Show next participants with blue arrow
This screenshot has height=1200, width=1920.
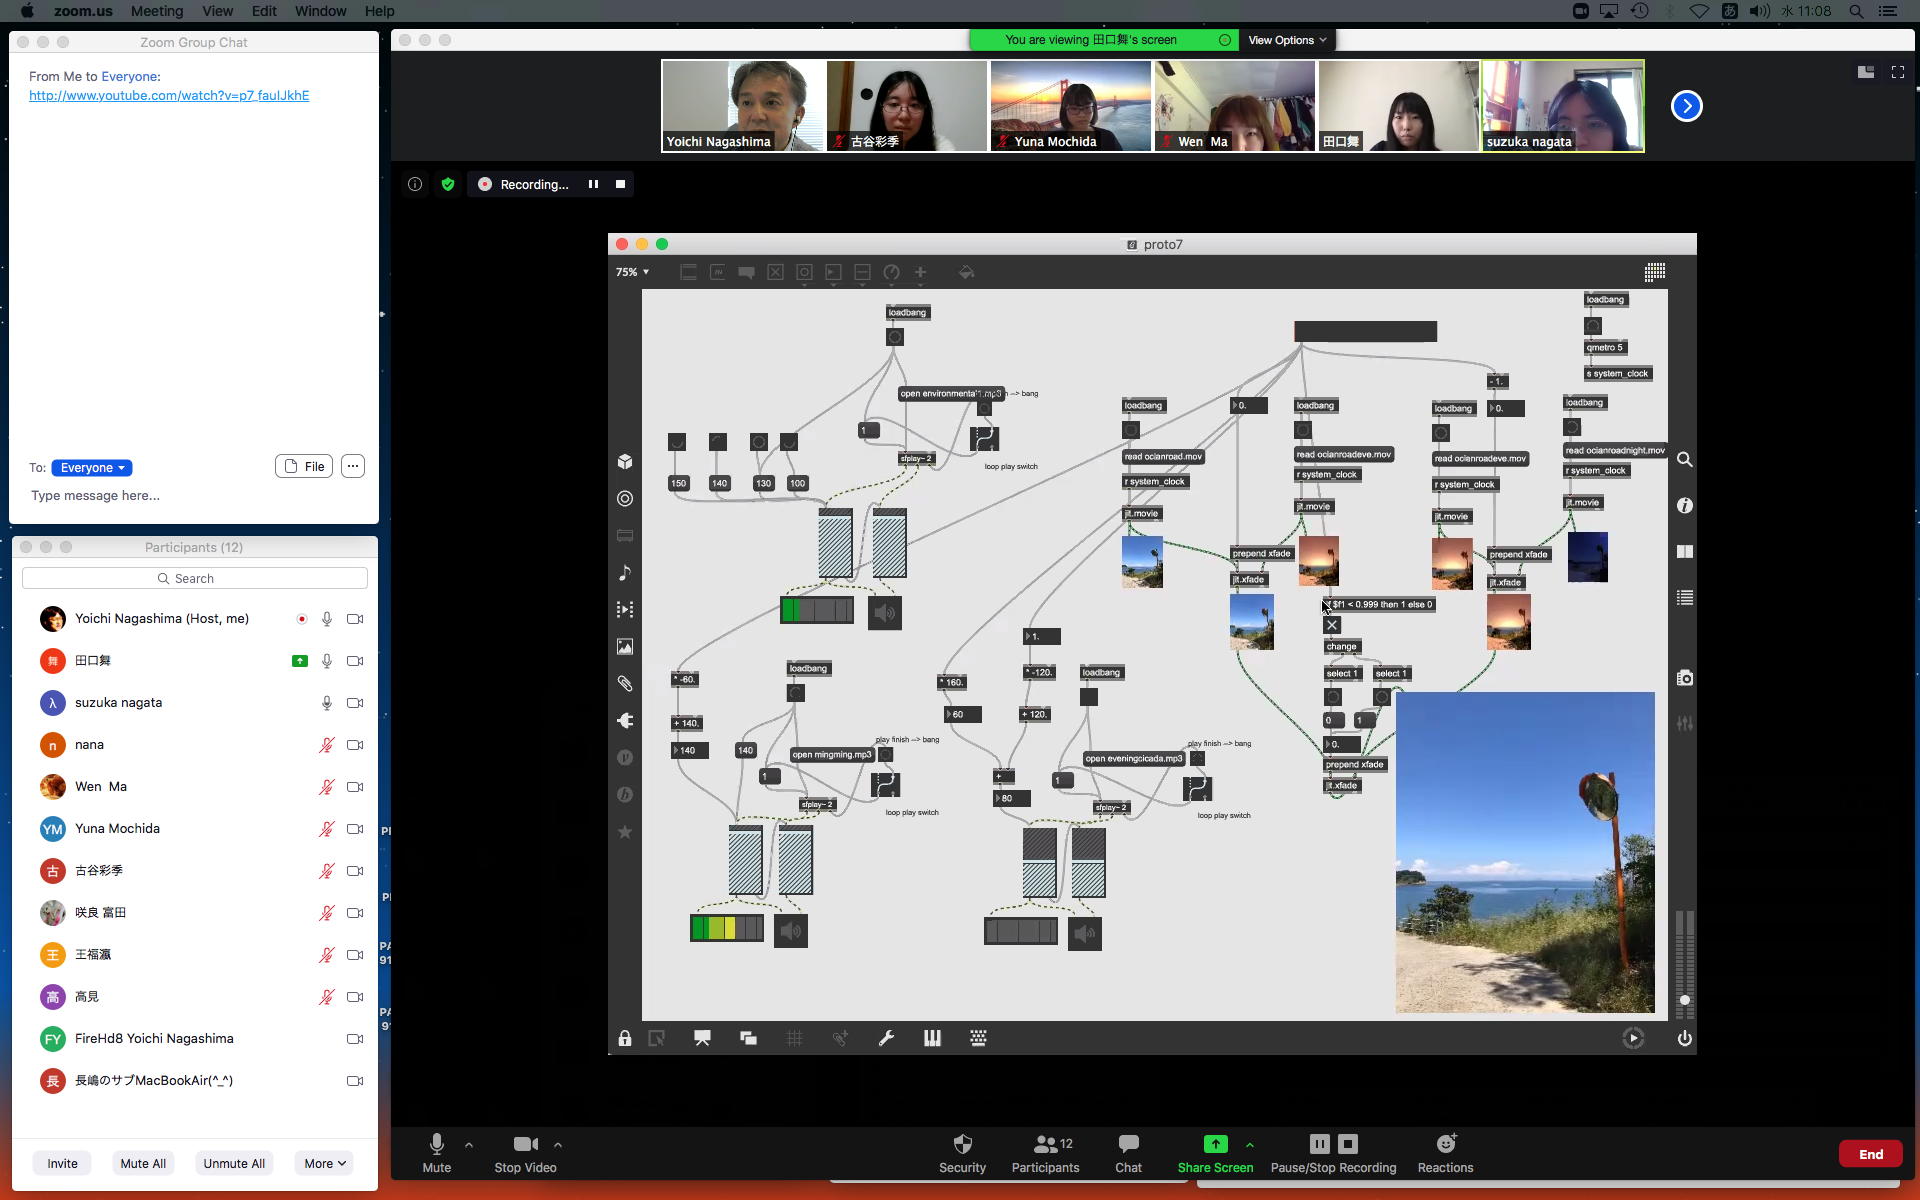[x=1686, y=106]
